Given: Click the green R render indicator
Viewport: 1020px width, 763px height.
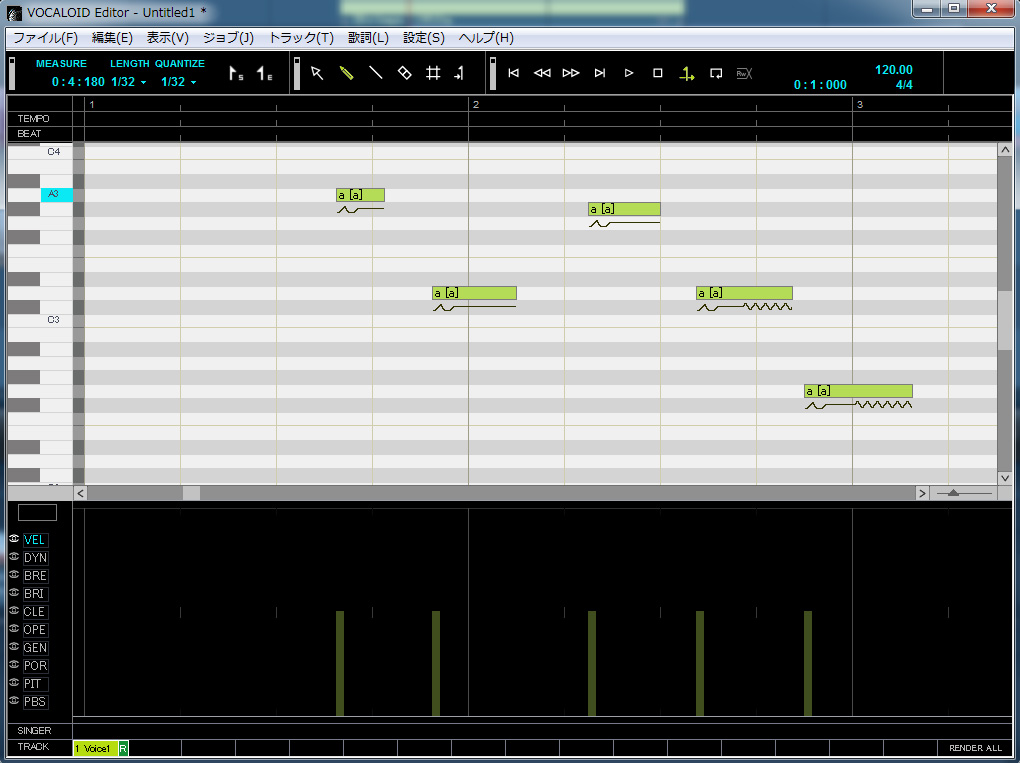Looking at the screenshot, I should [123, 749].
